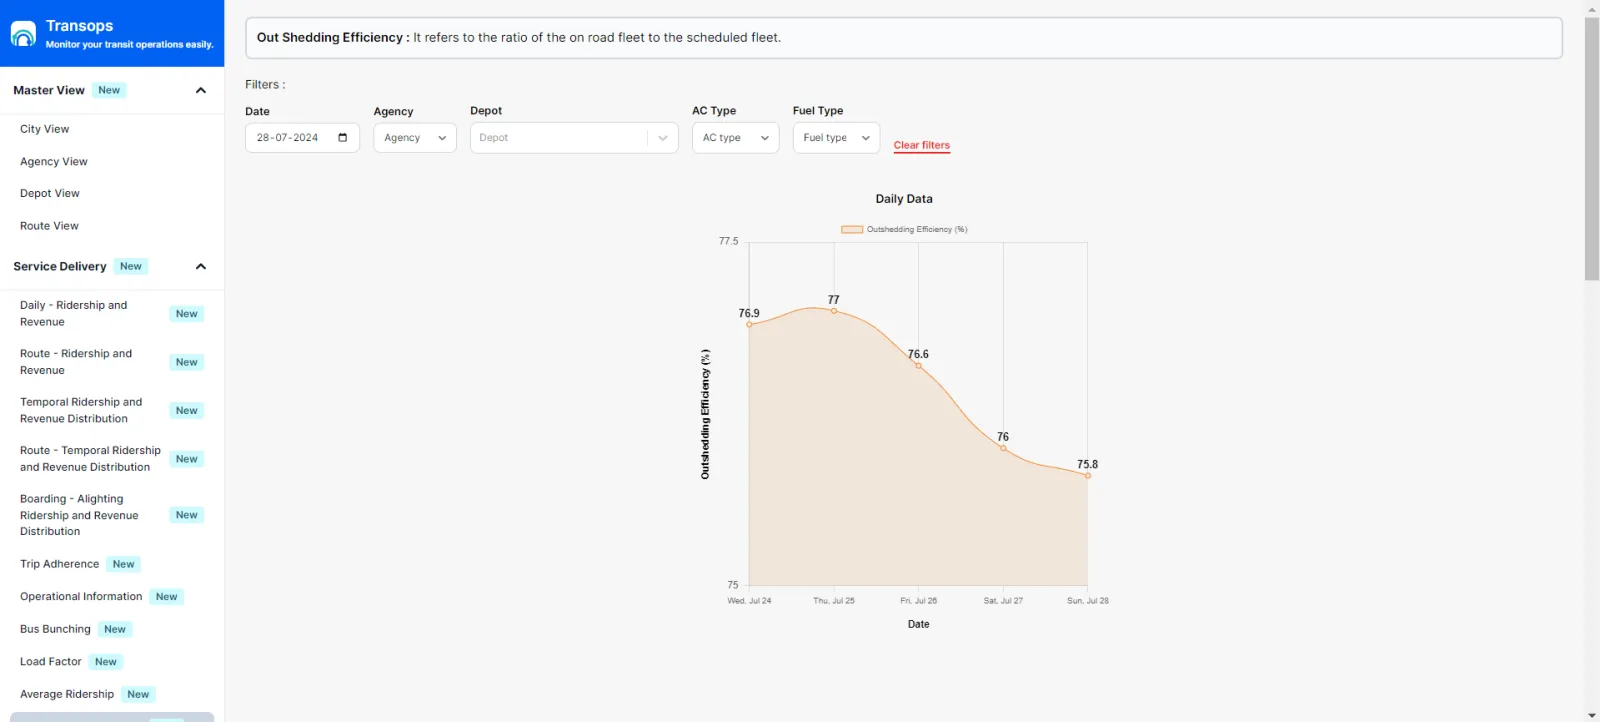Screen dimensions: 1600x722
Task: Open Route - Temporal Ridership and Revenue Distribution
Action: click(x=90, y=458)
